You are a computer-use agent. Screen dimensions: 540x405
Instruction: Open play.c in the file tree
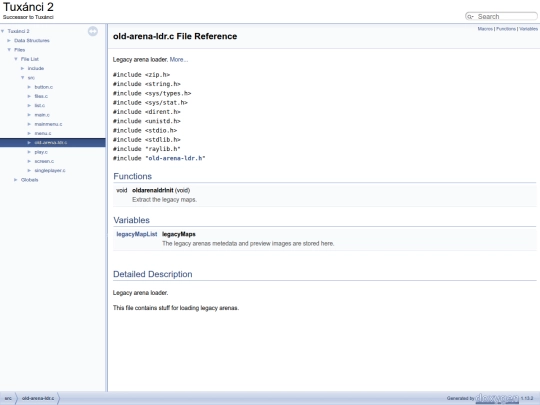coord(41,152)
